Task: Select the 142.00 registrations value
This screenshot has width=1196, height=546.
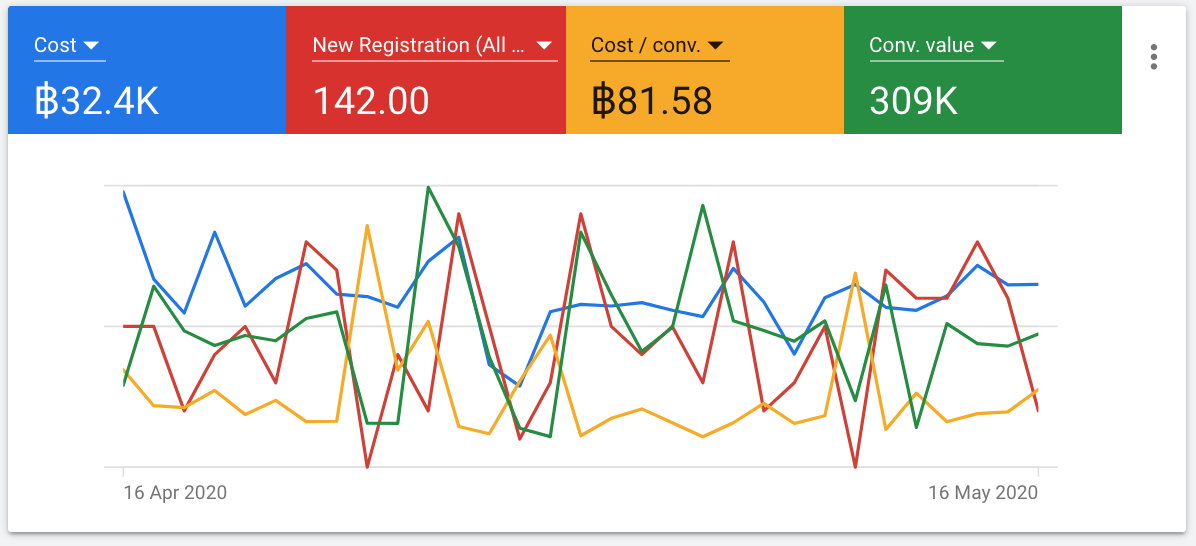Action: pyautogui.click(x=371, y=101)
